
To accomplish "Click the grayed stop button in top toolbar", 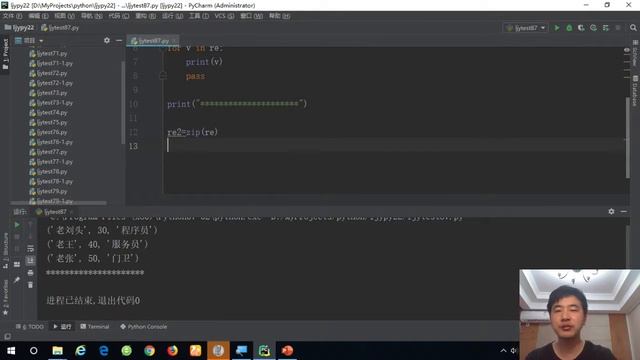I will pyautogui.click(x=618, y=28).
